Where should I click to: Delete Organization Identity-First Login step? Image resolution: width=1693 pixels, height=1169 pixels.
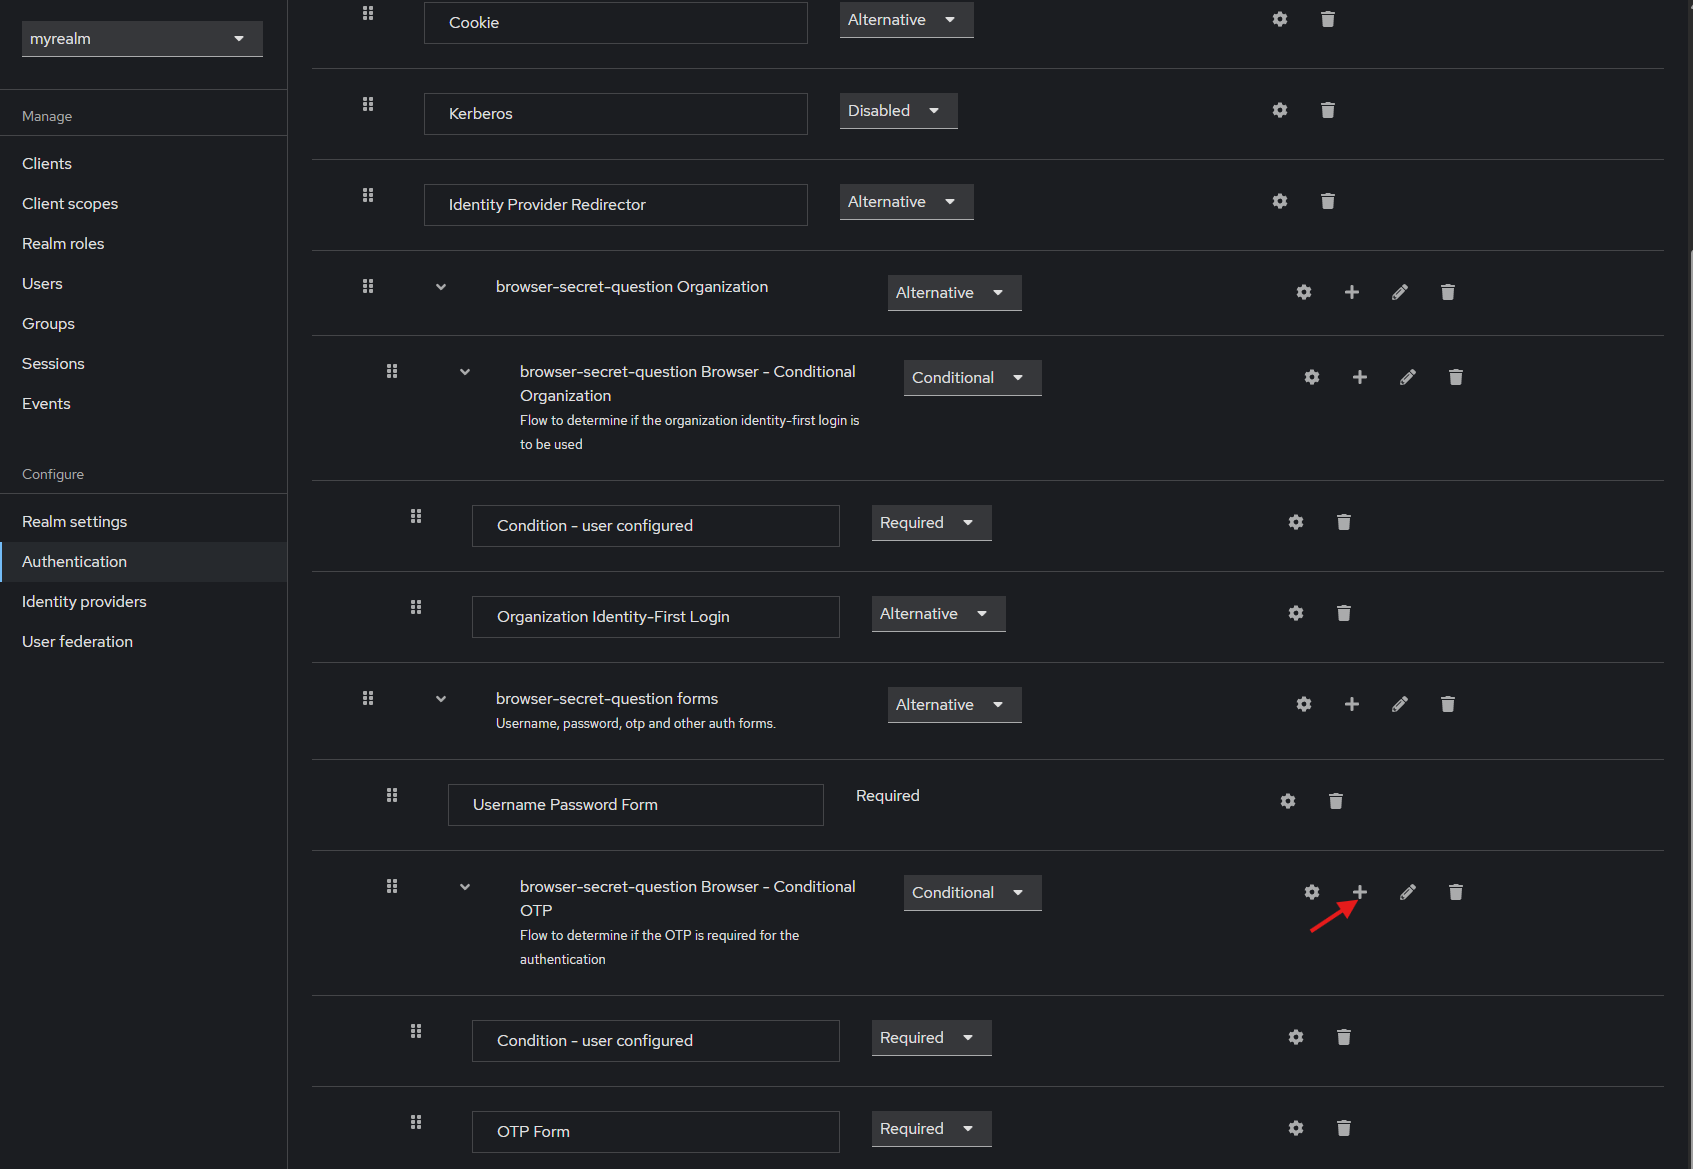pyautogui.click(x=1343, y=613)
